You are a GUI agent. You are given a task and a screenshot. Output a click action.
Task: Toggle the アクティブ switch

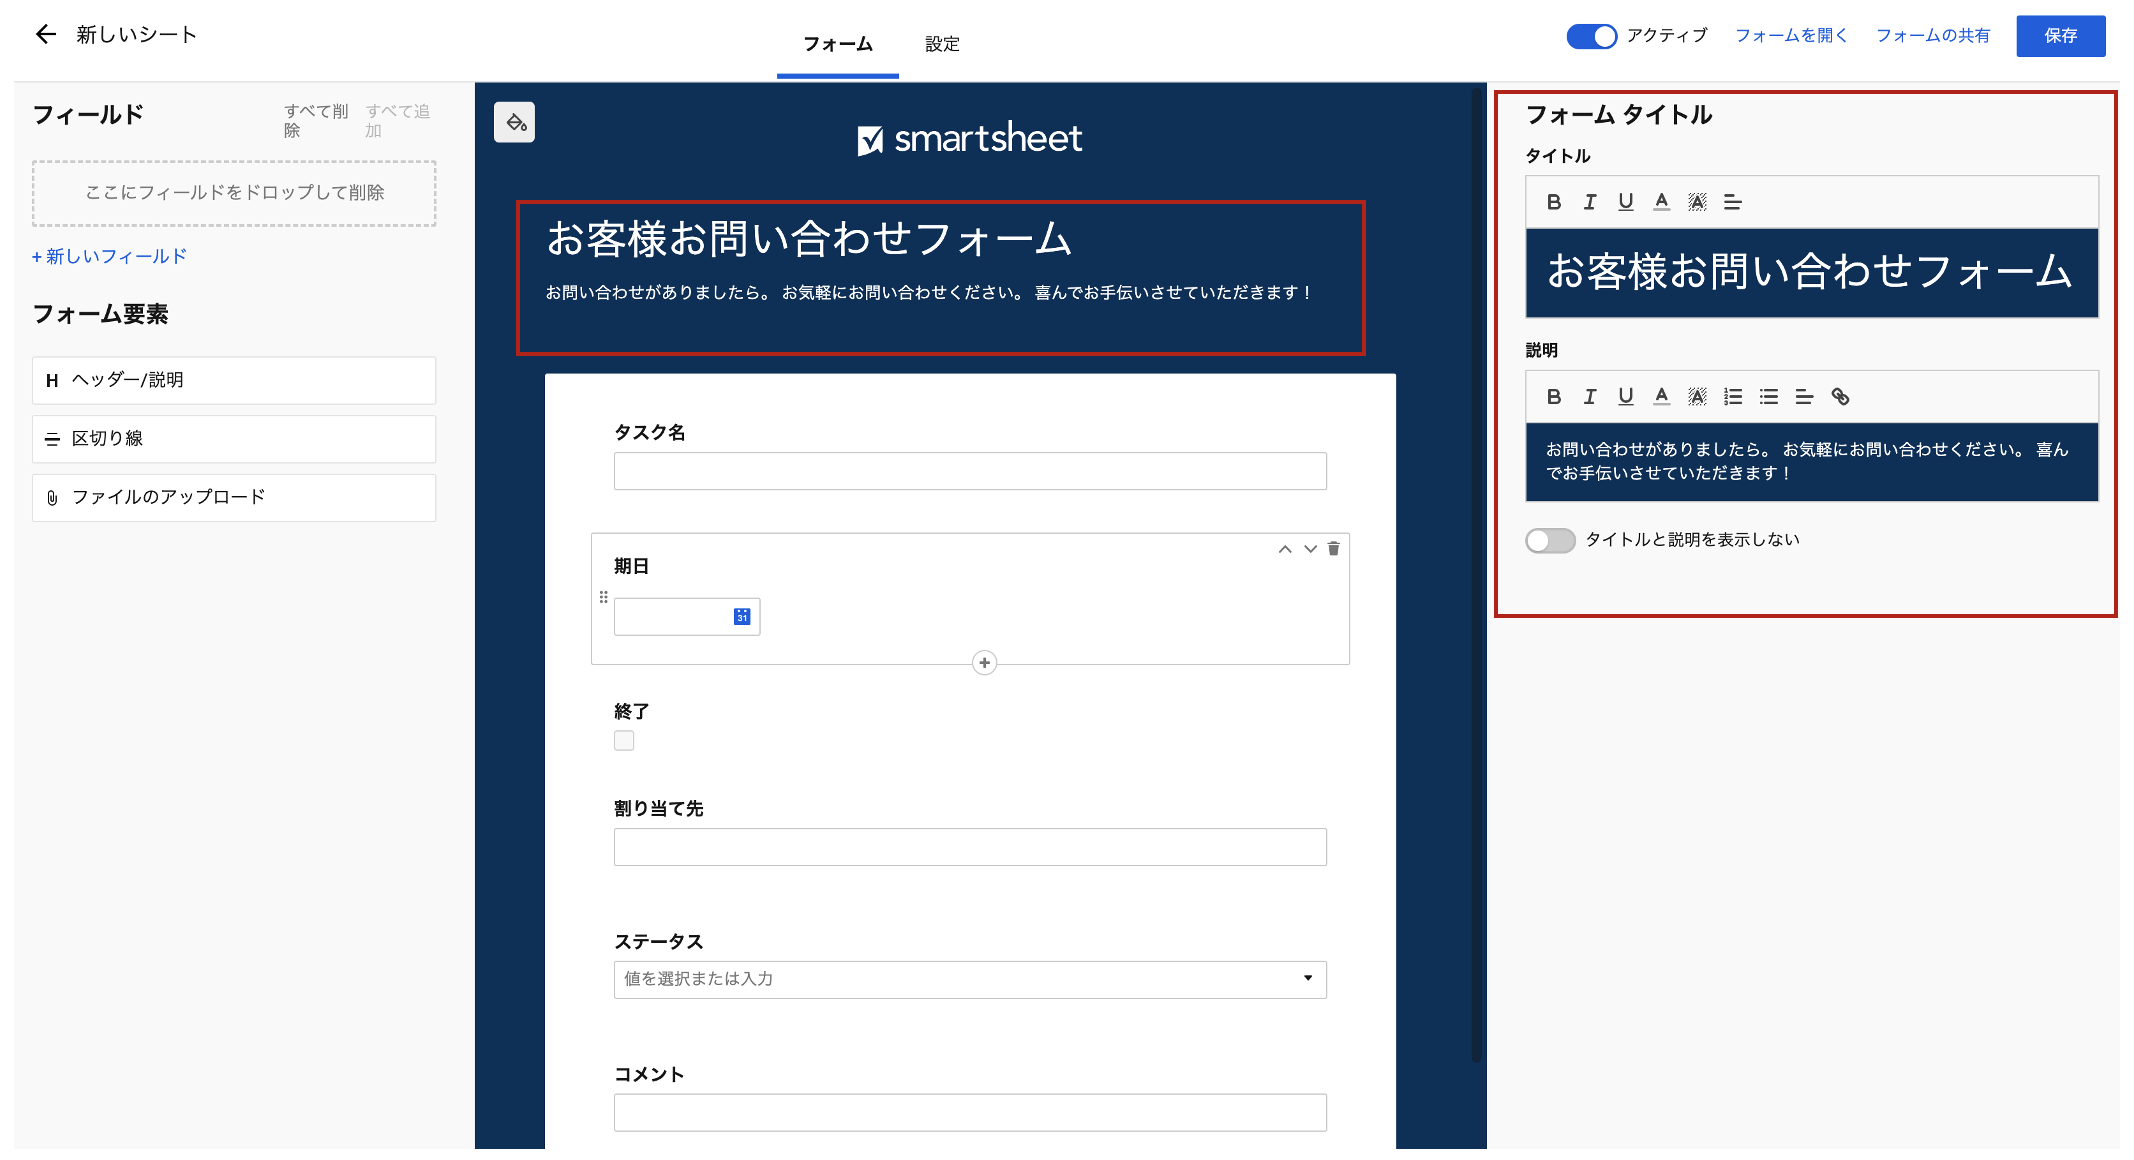[1591, 36]
